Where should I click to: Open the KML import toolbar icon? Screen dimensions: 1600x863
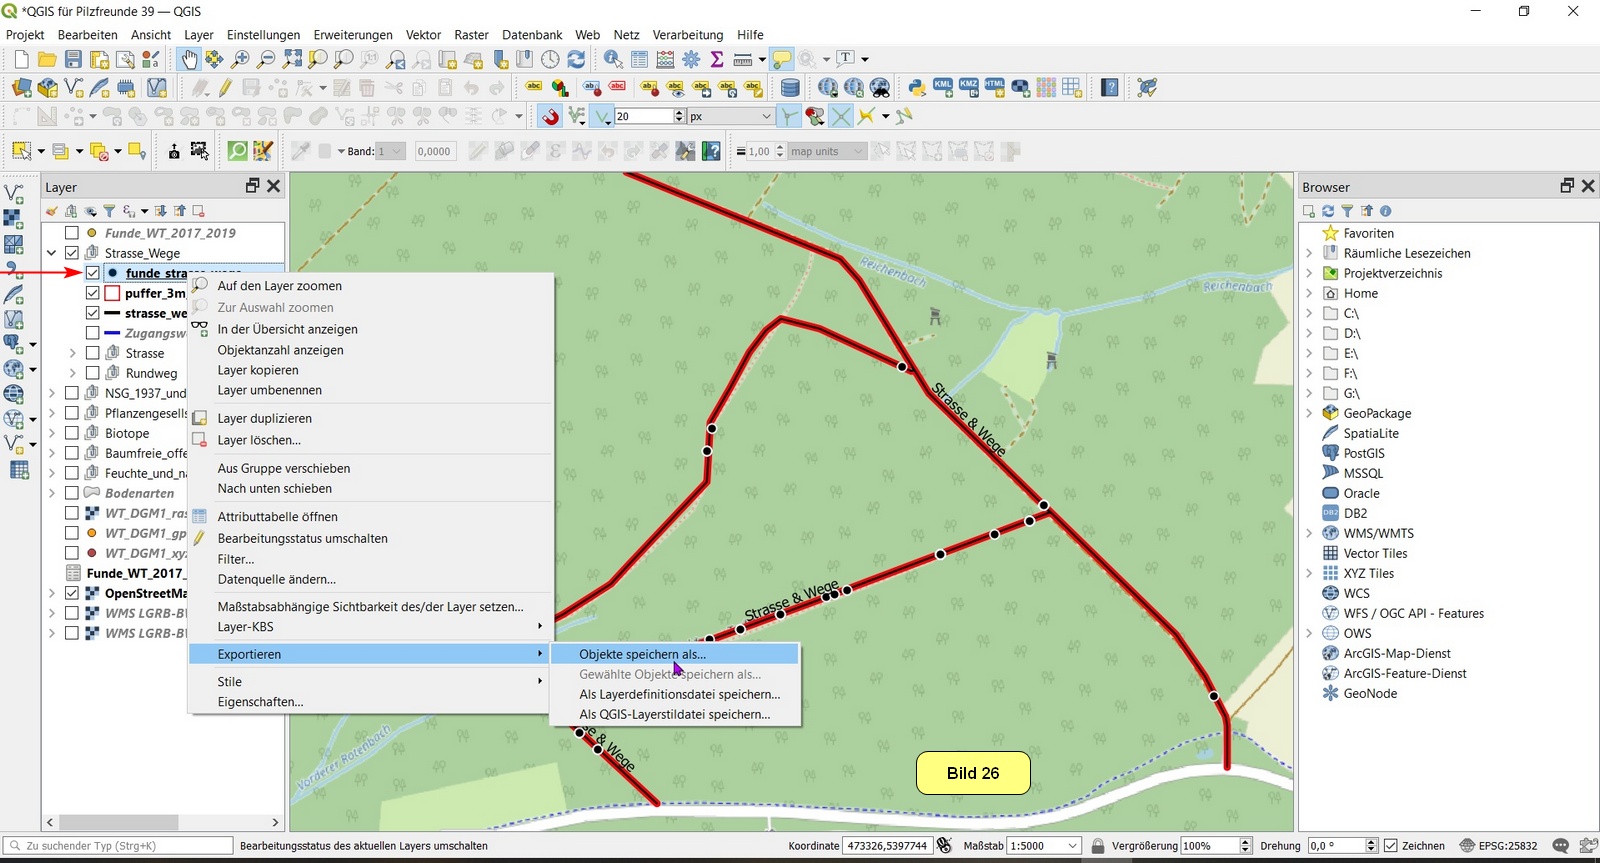943,88
